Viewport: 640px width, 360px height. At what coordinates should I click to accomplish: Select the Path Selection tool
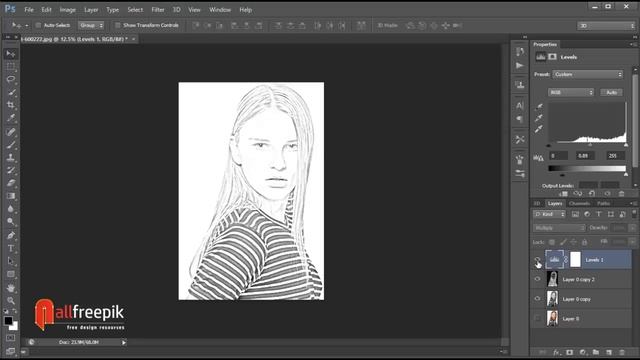(11, 261)
